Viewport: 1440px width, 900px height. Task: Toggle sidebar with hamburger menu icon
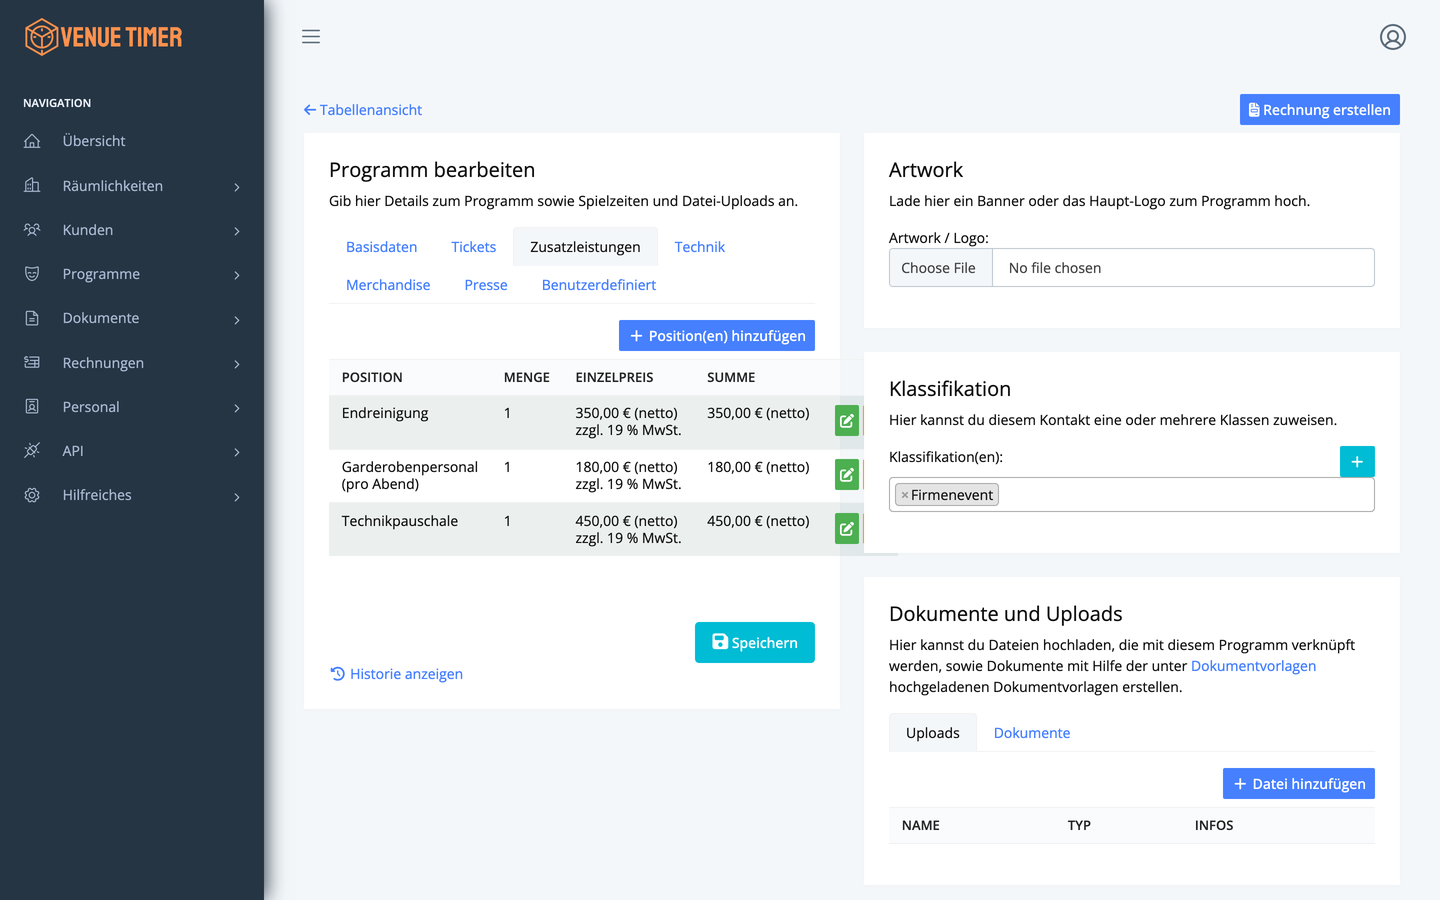(x=311, y=37)
